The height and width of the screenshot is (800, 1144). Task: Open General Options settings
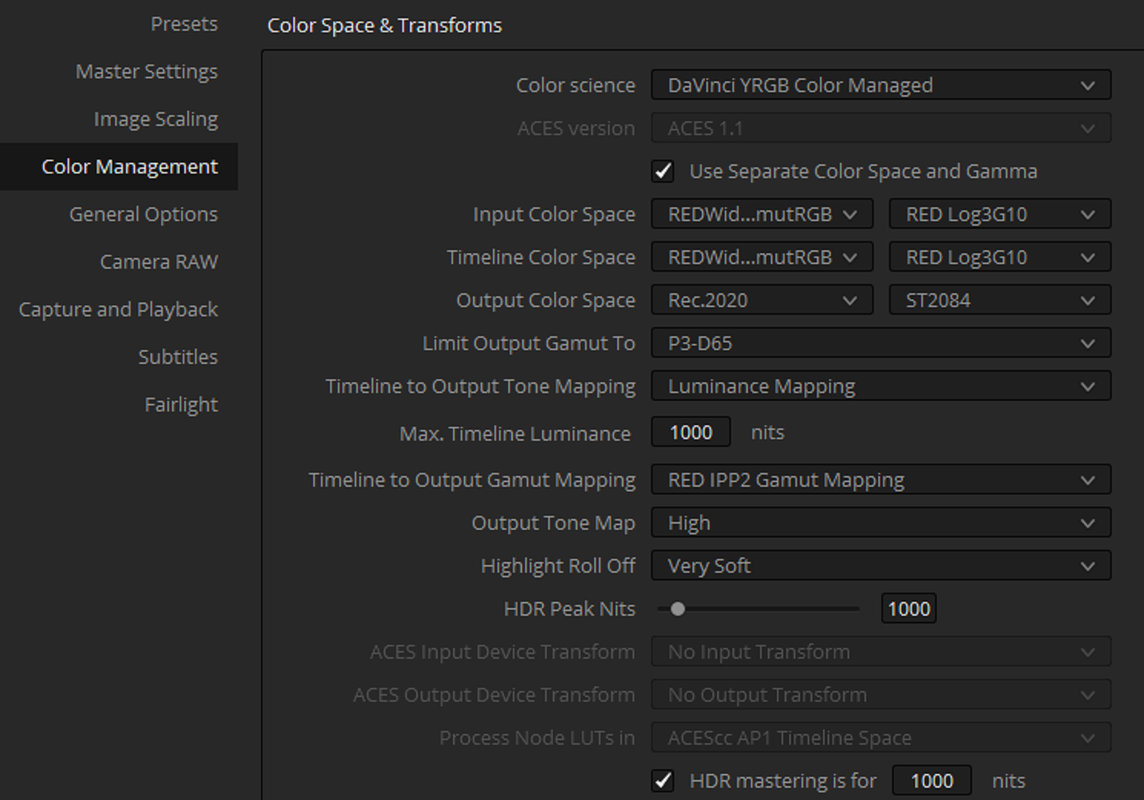point(144,214)
